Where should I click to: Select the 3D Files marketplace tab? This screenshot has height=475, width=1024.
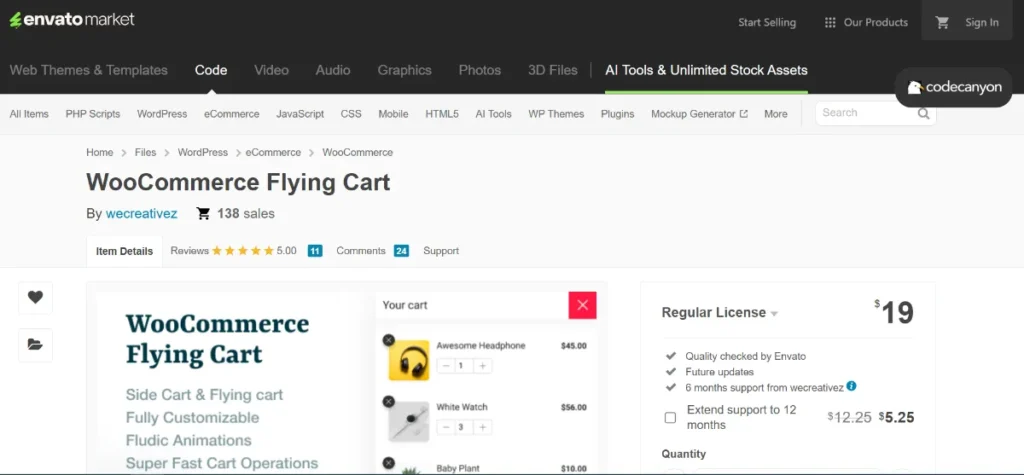click(552, 70)
